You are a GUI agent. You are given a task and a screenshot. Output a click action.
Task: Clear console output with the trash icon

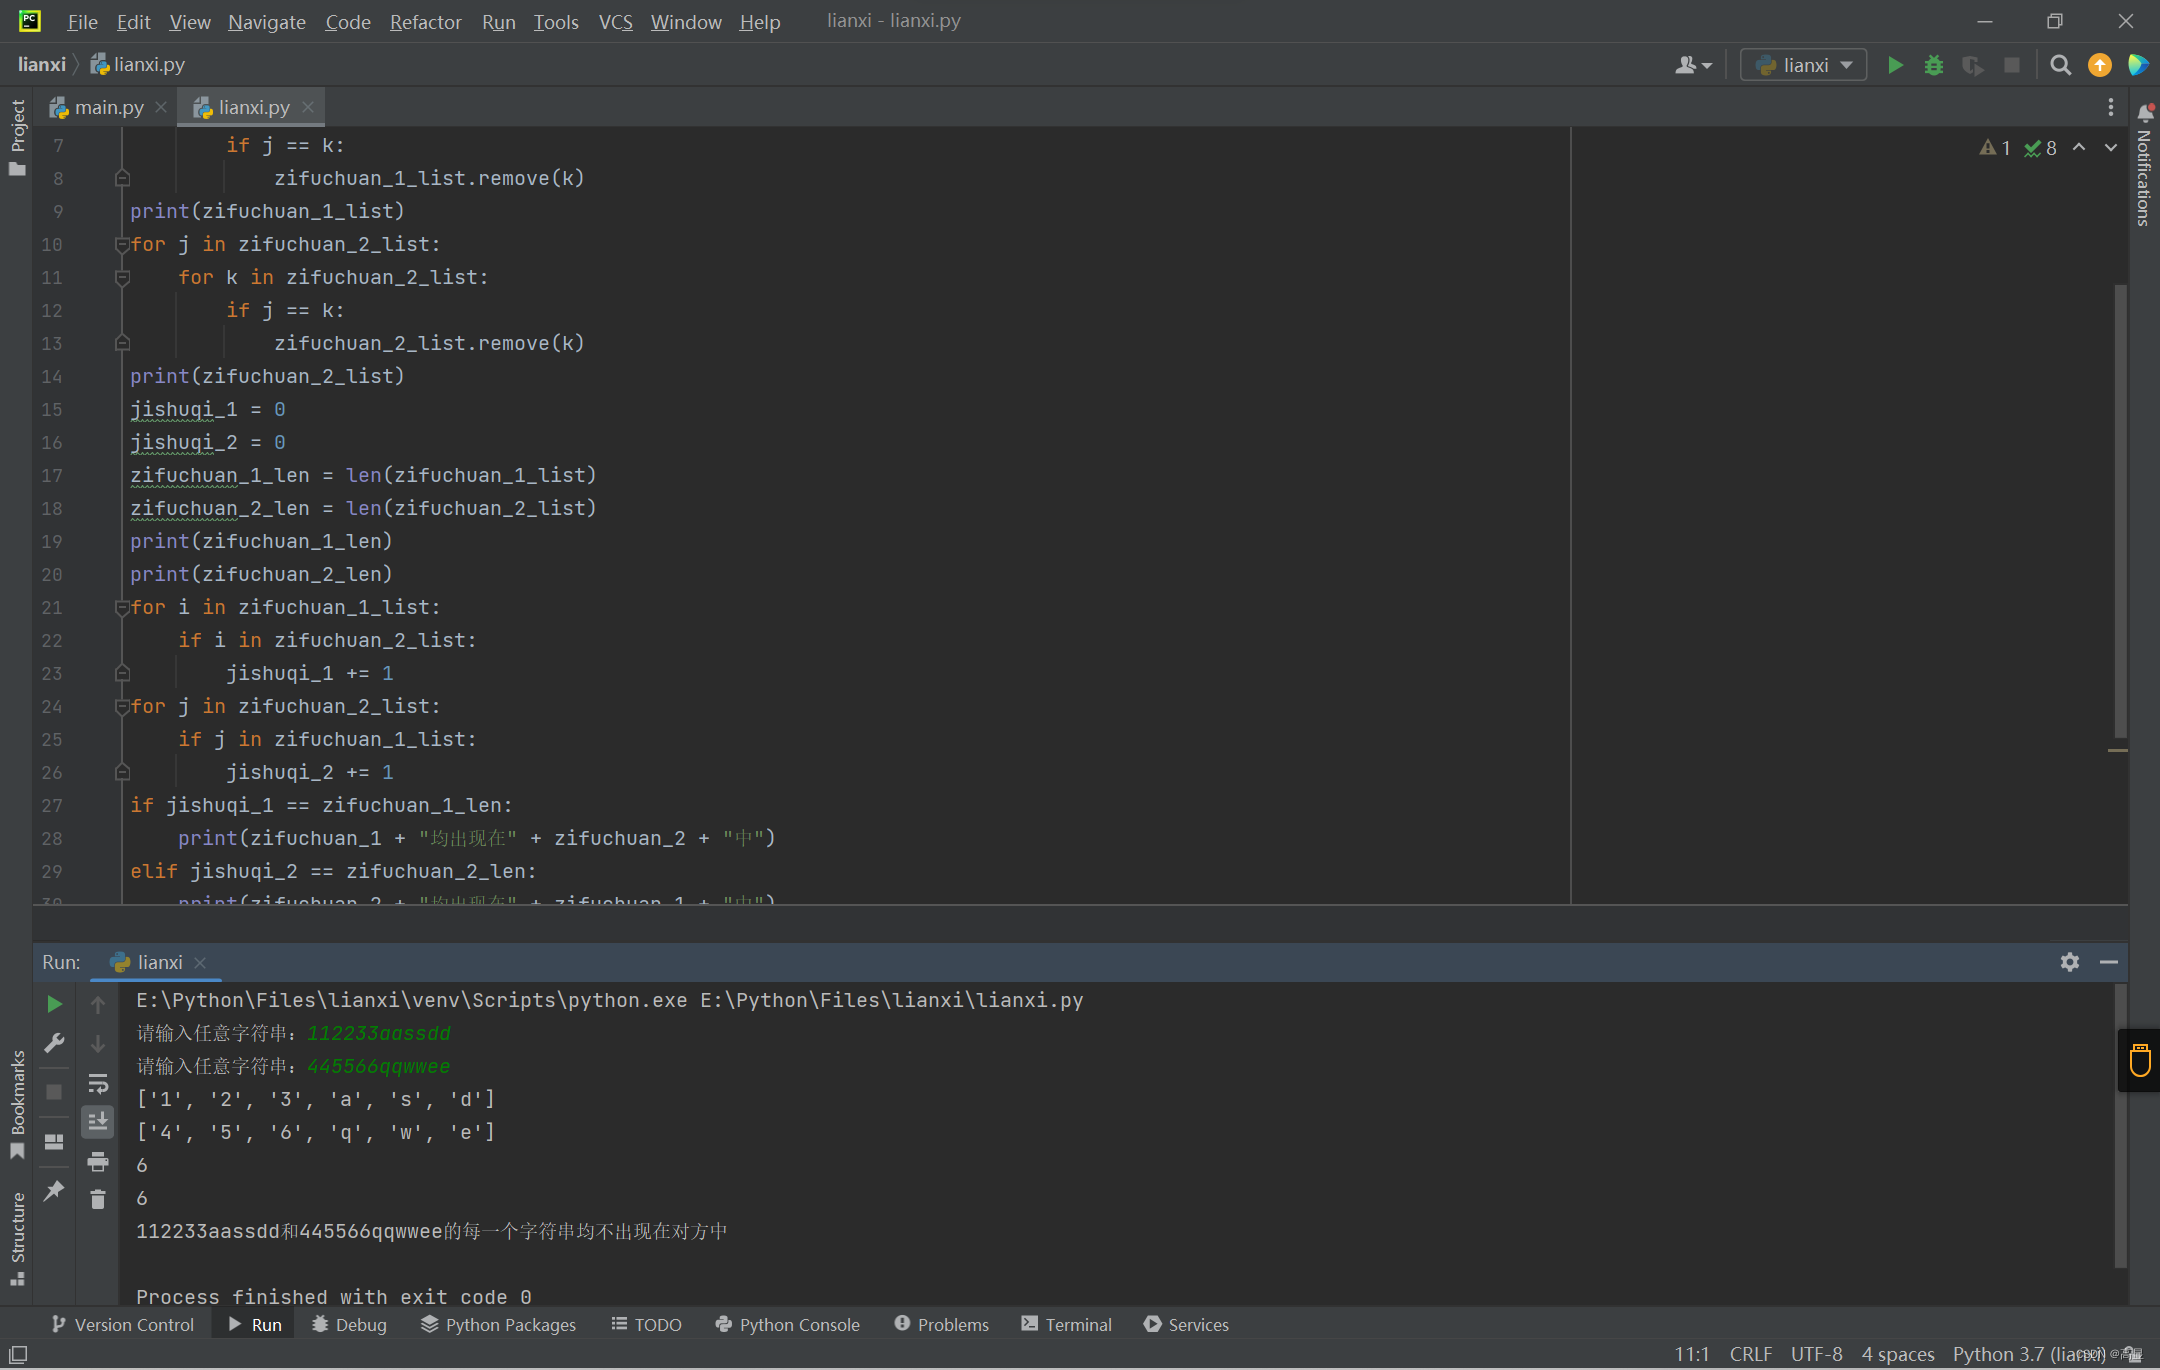click(x=98, y=1199)
